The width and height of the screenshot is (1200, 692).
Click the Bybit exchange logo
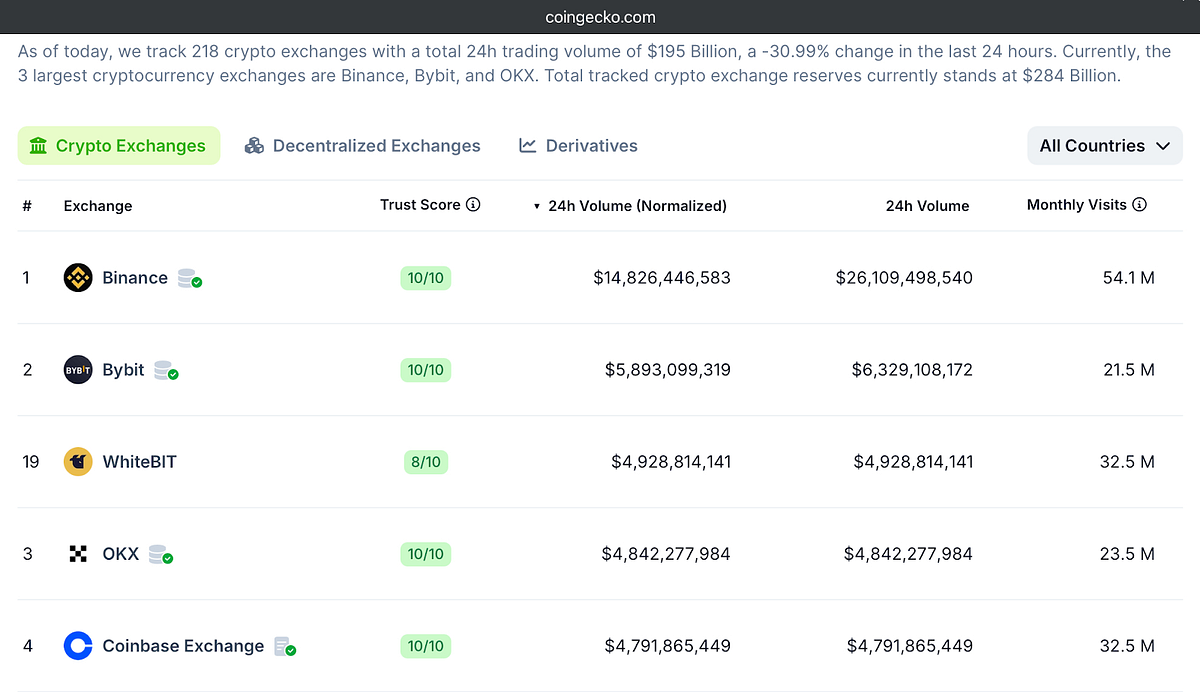click(78, 369)
